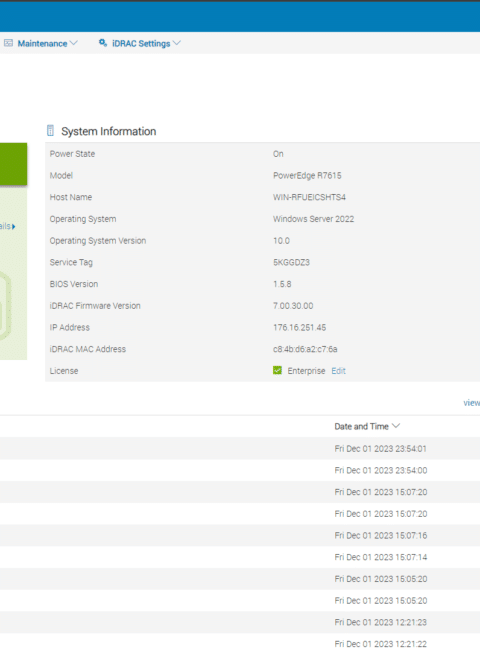Click the Host Name label
Viewport: 480px width, 650px height.
tap(71, 197)
